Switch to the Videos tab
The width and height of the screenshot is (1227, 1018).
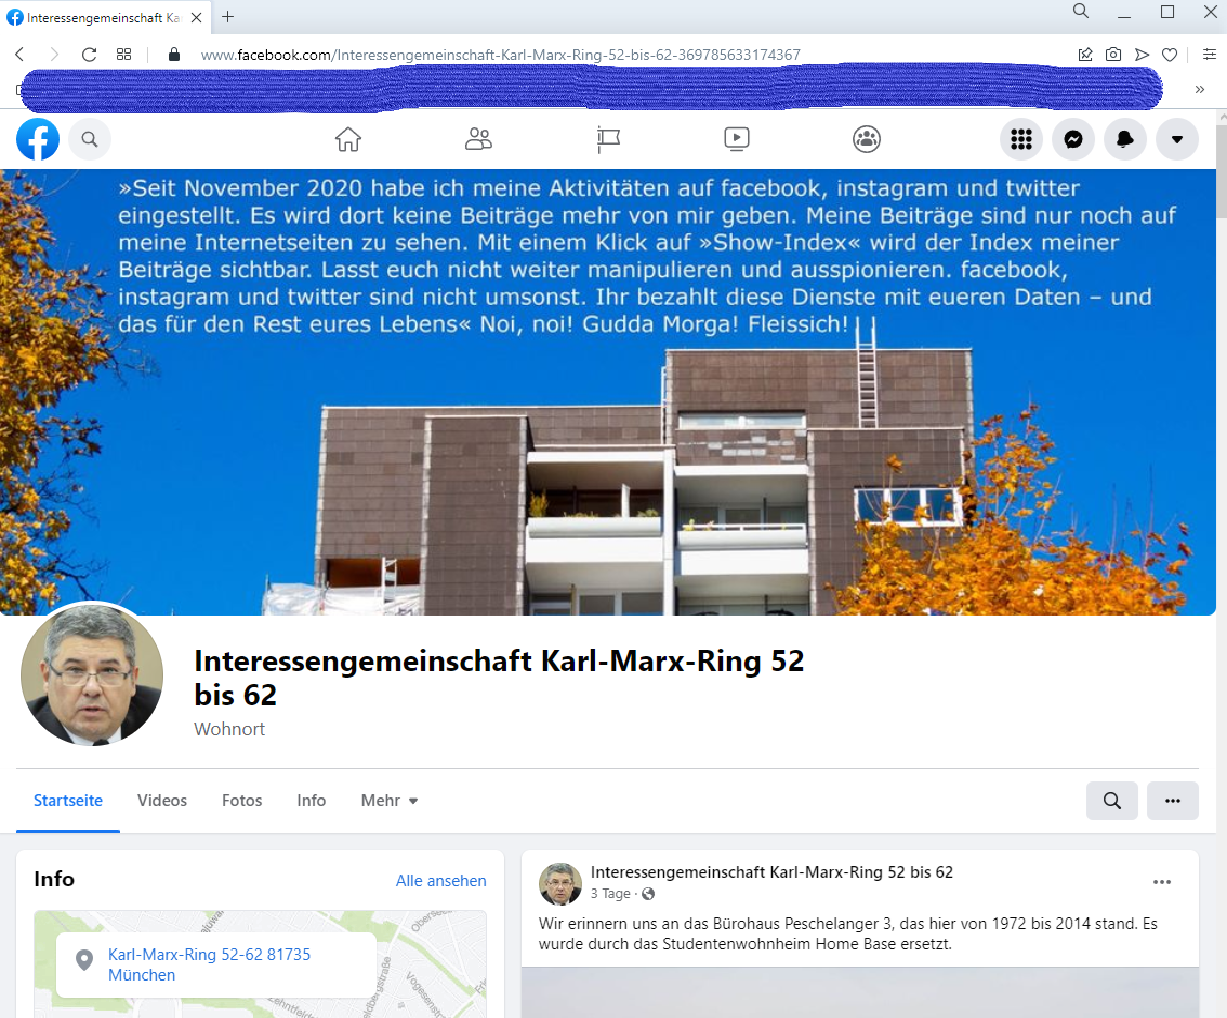162,800
